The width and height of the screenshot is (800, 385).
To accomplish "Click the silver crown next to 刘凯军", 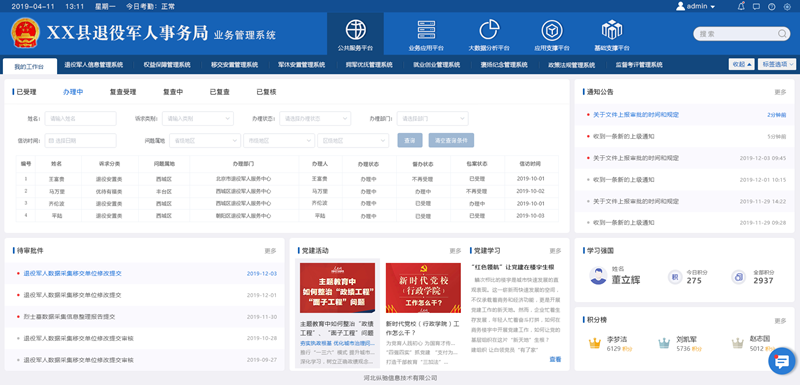I will (664, 343).
